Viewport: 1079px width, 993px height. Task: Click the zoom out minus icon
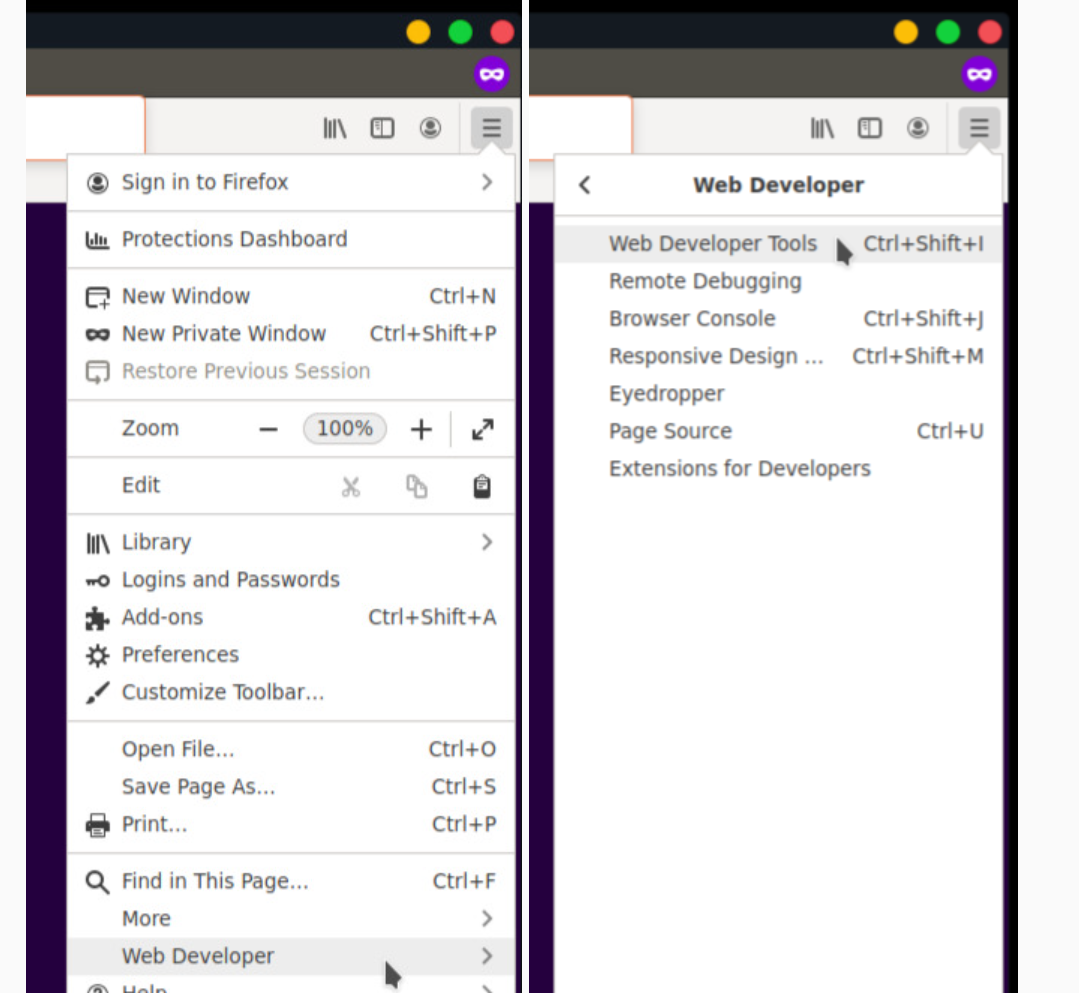pos(268,430)
